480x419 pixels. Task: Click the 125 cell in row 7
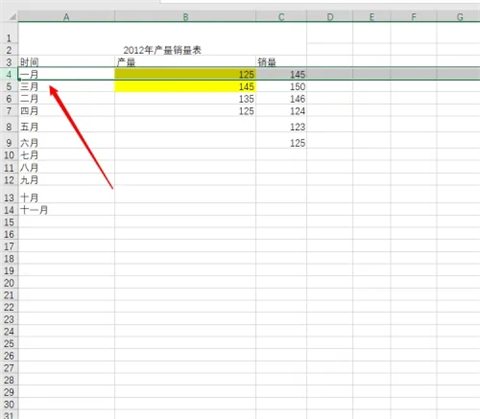(x=185, y=111)
